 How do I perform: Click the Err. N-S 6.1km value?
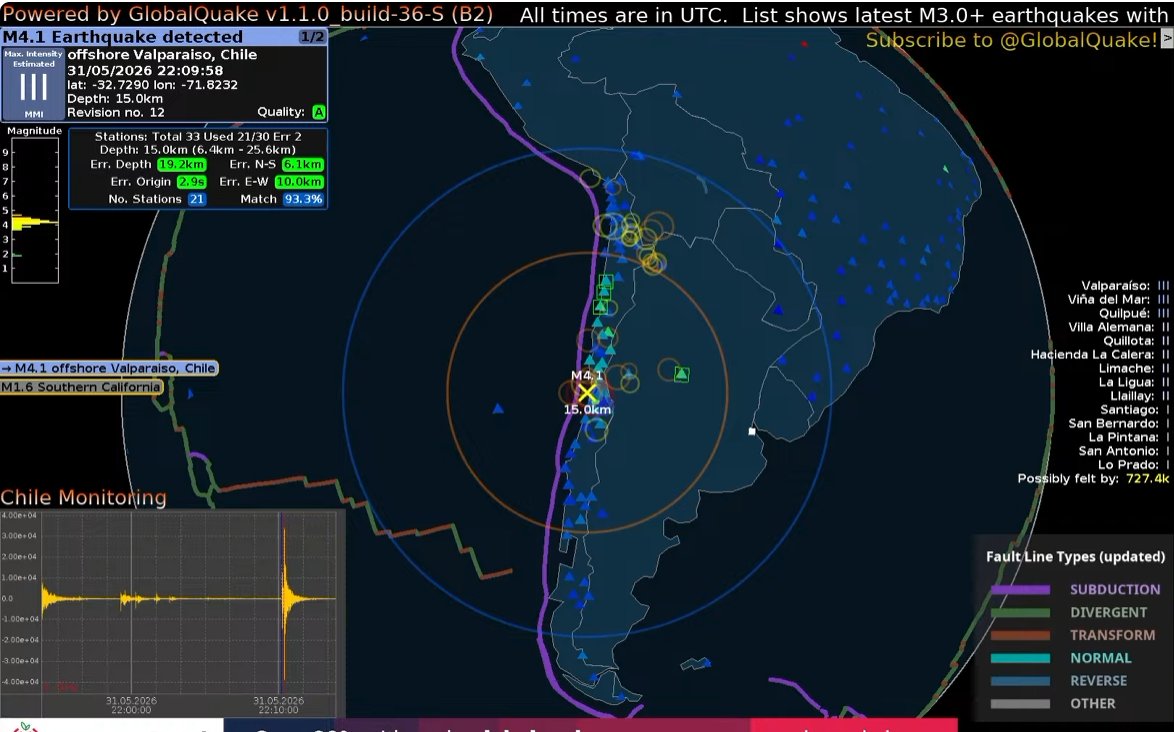302,165
